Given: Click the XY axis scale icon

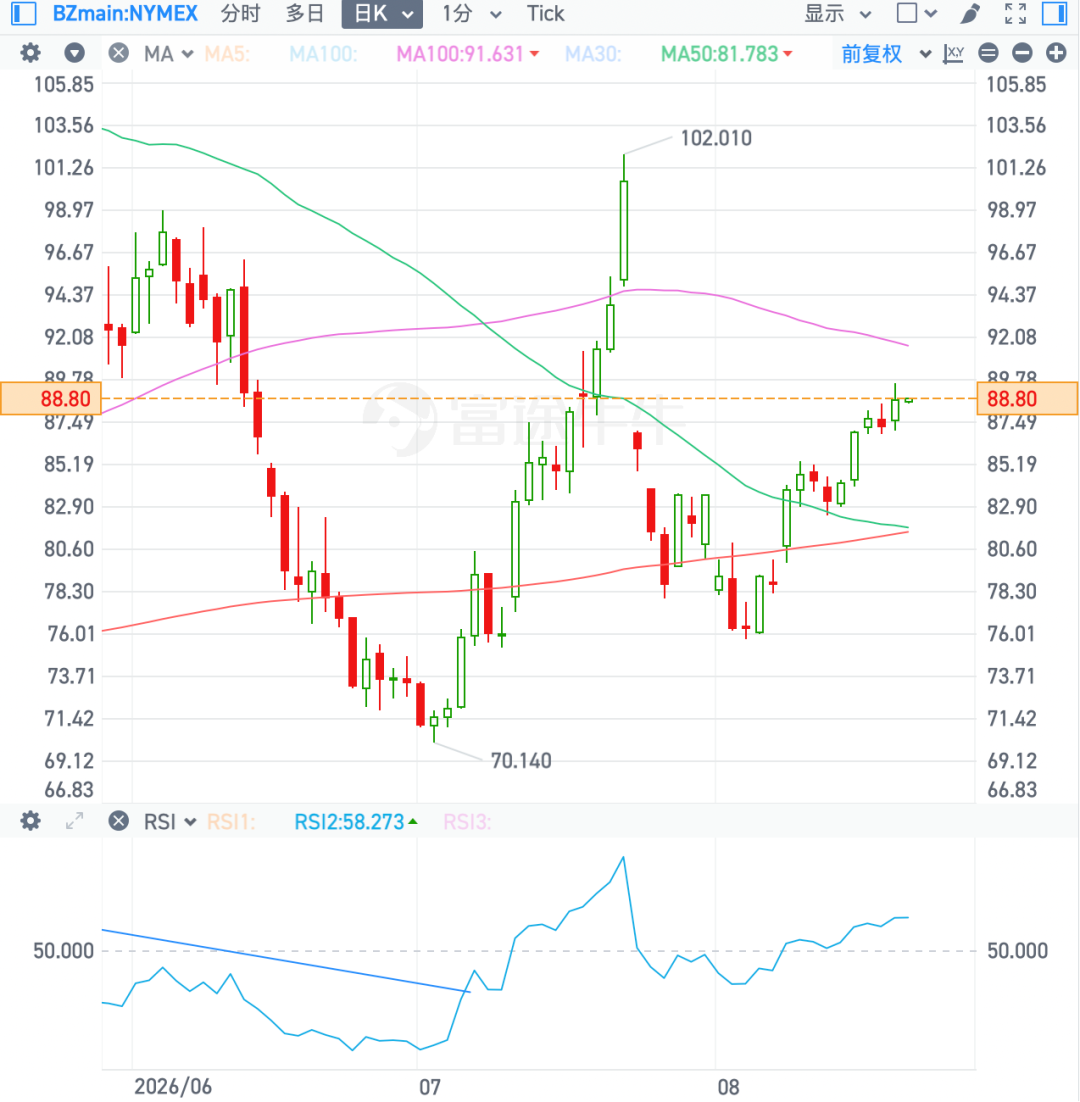Looking at the screenshot, I should [x=954, y=53].
